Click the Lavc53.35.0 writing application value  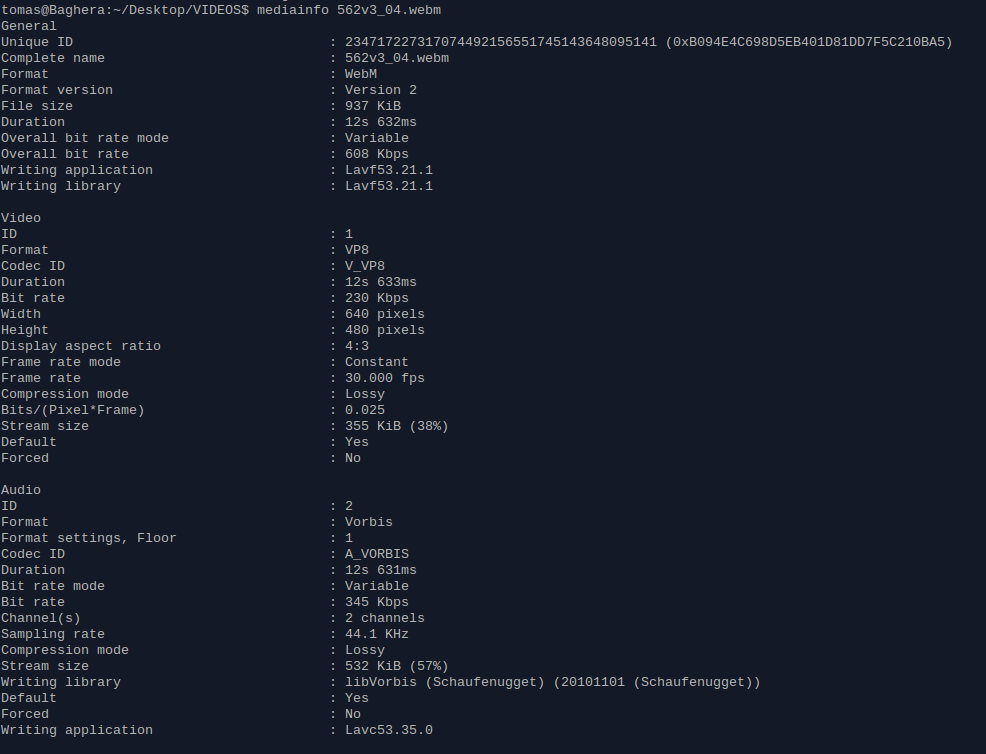[389, 730]
